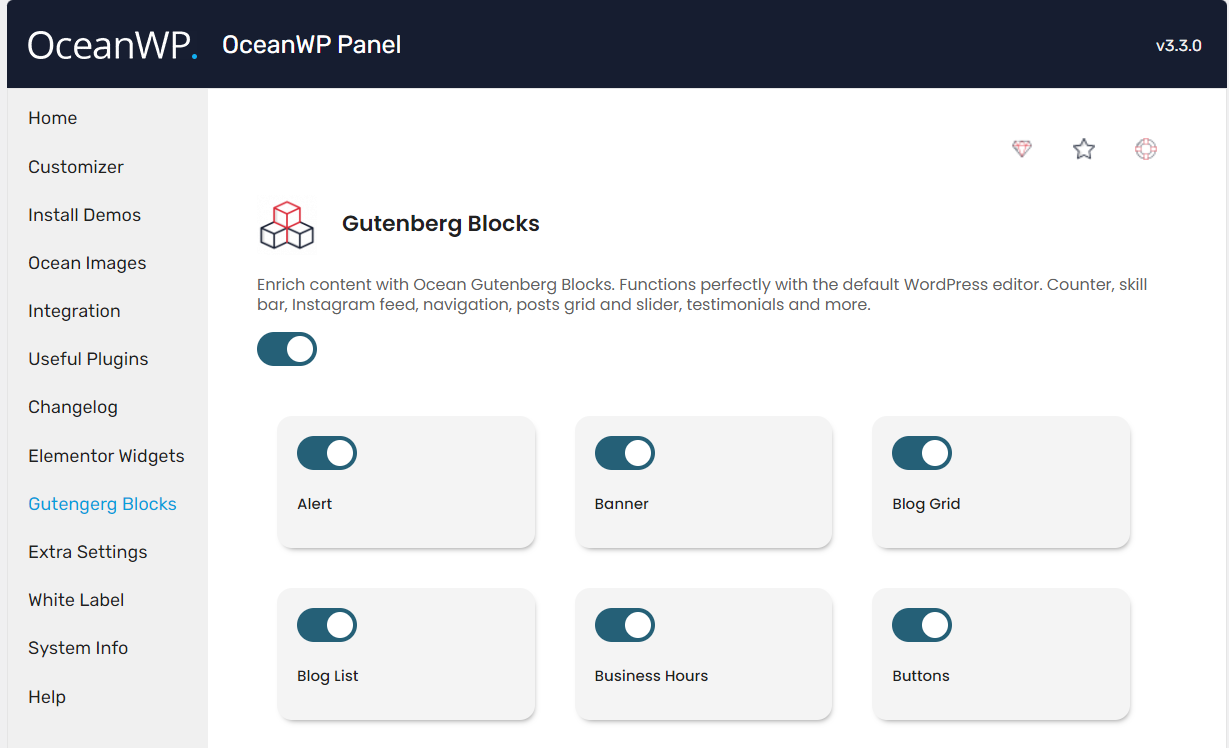View System Info in the sidebar
Screen dimensions: 1229x748
(78, 648)
